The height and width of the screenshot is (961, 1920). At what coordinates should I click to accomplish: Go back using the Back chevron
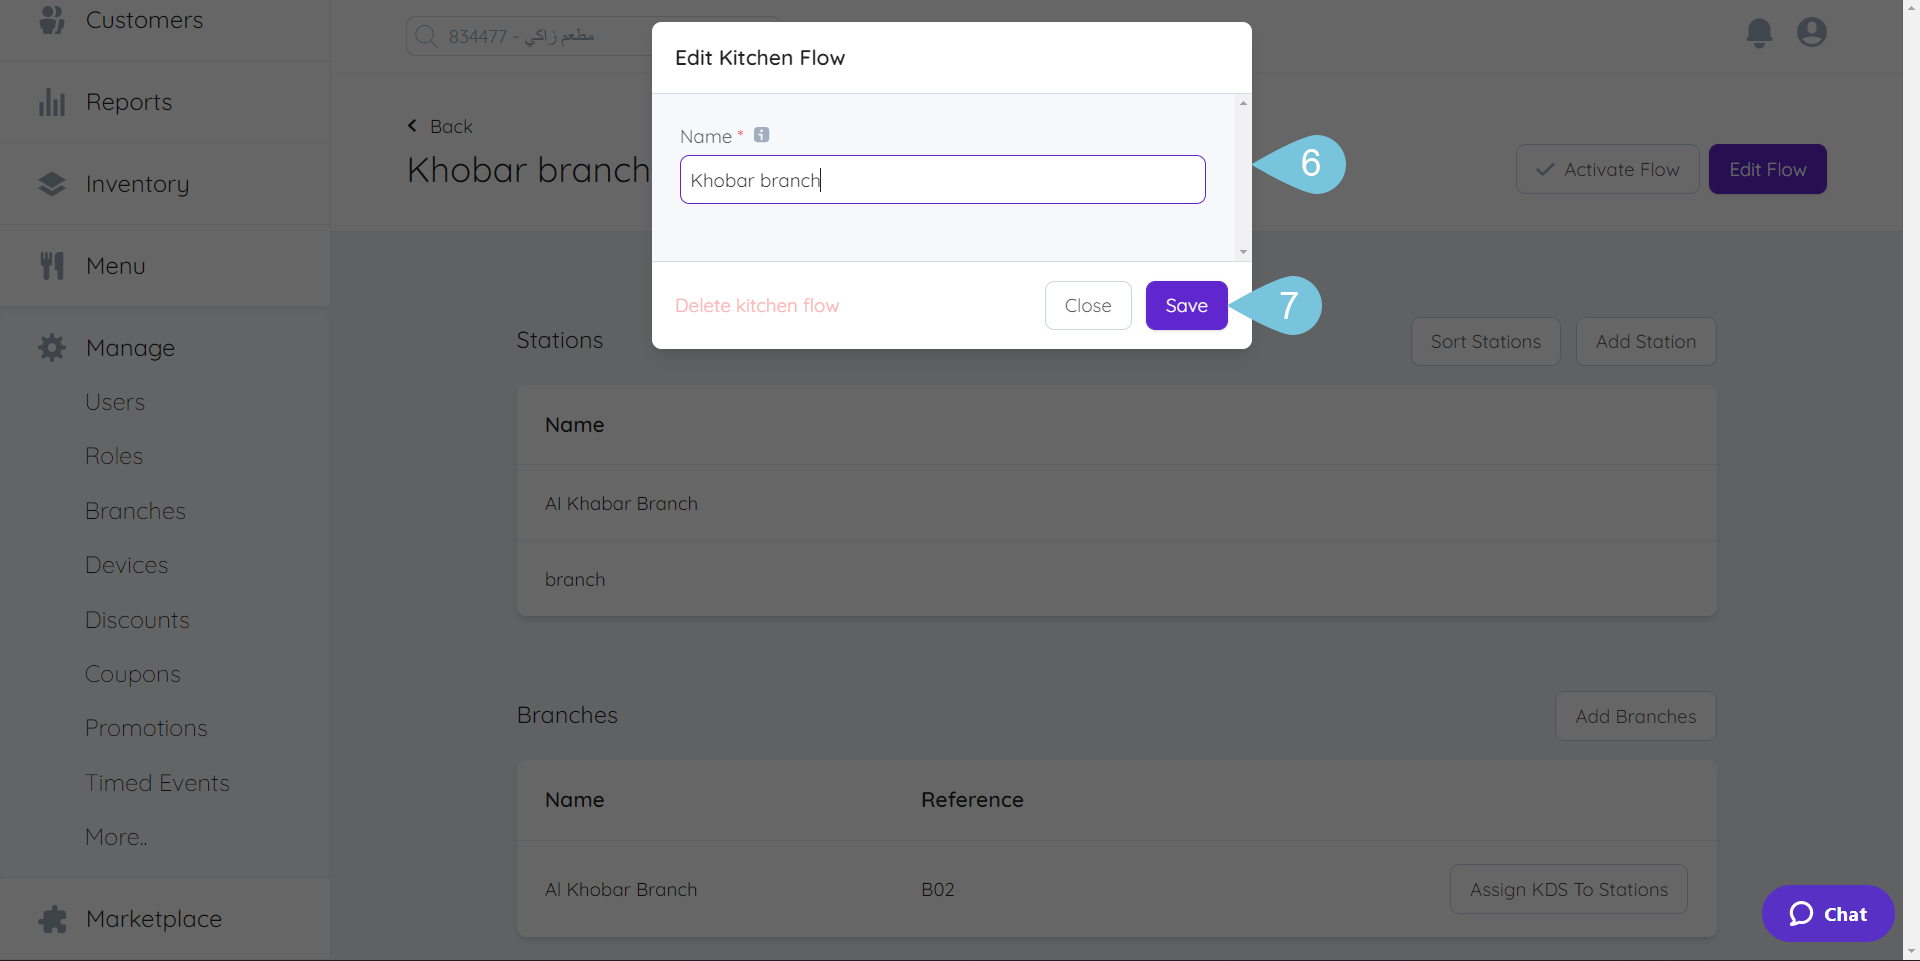[412, 126]
